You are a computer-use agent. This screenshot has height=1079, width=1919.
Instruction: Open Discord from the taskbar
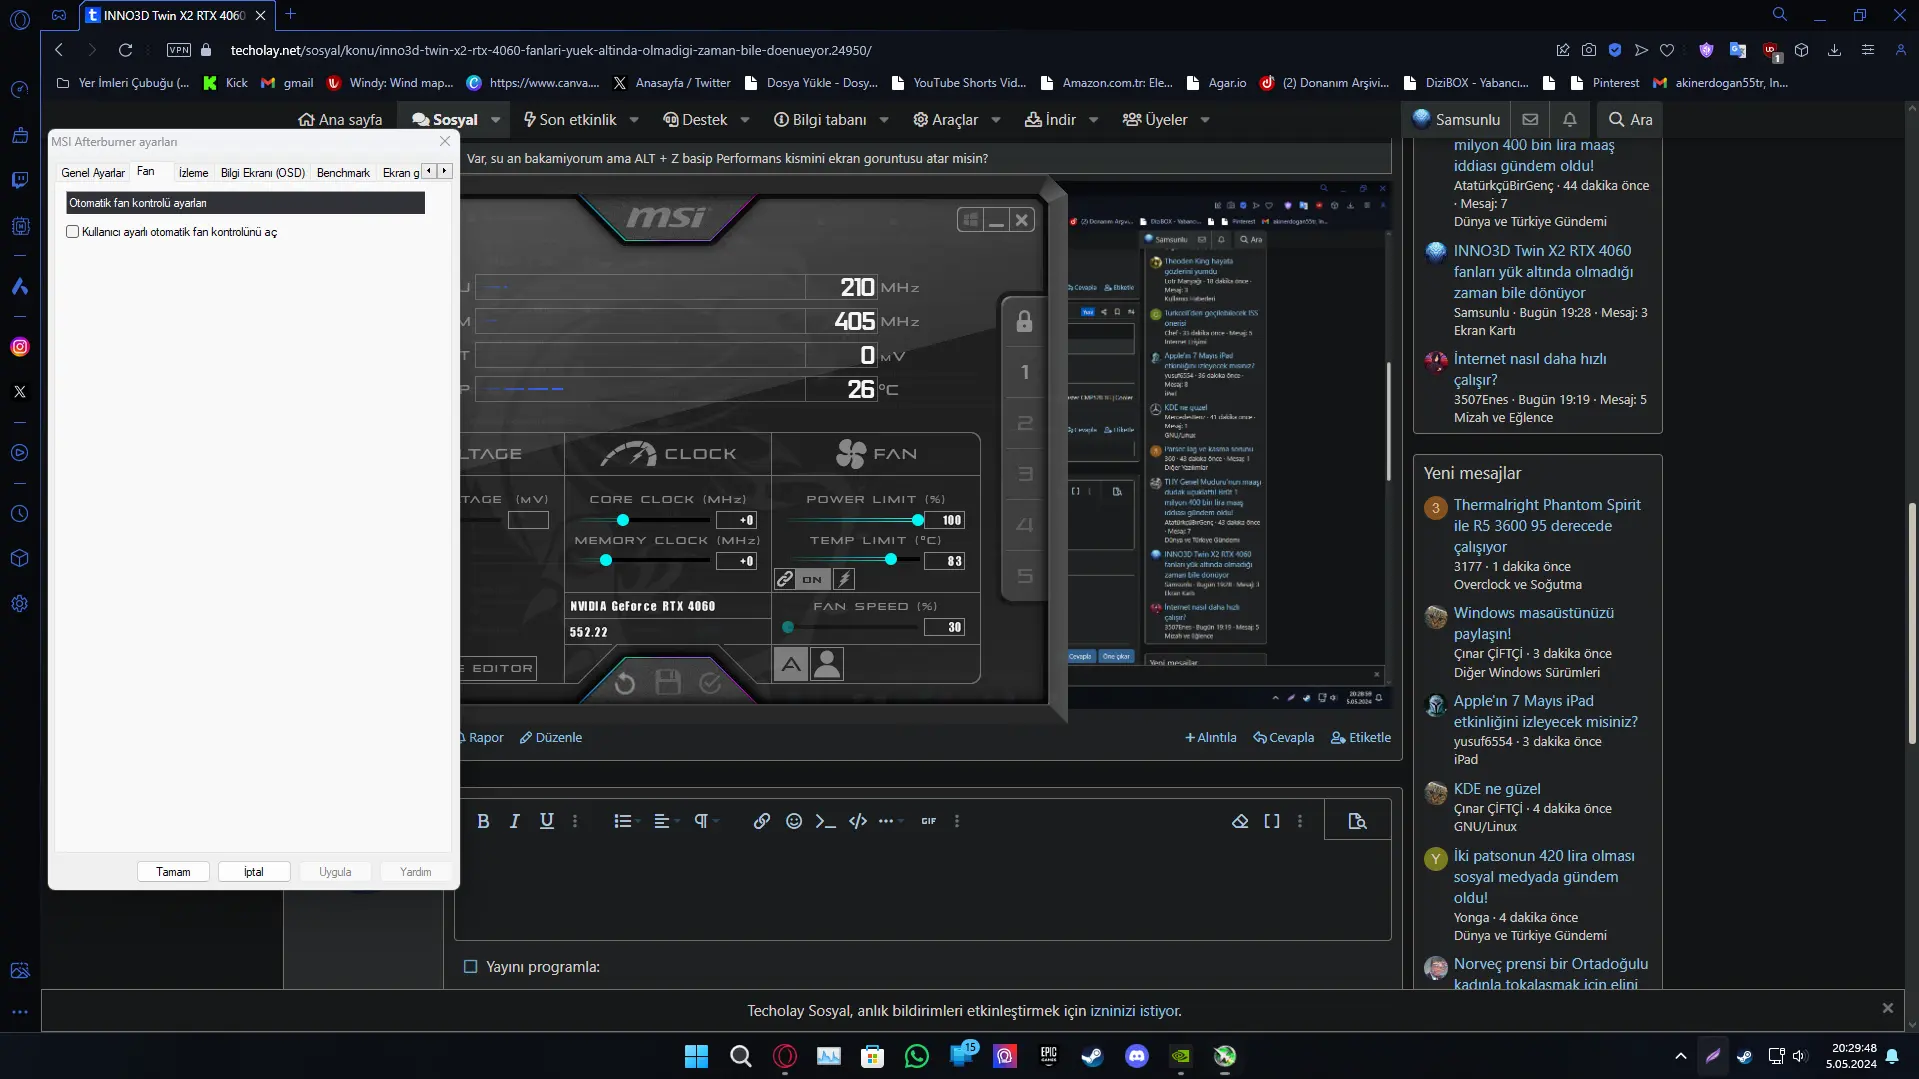coord(1137,1056)
